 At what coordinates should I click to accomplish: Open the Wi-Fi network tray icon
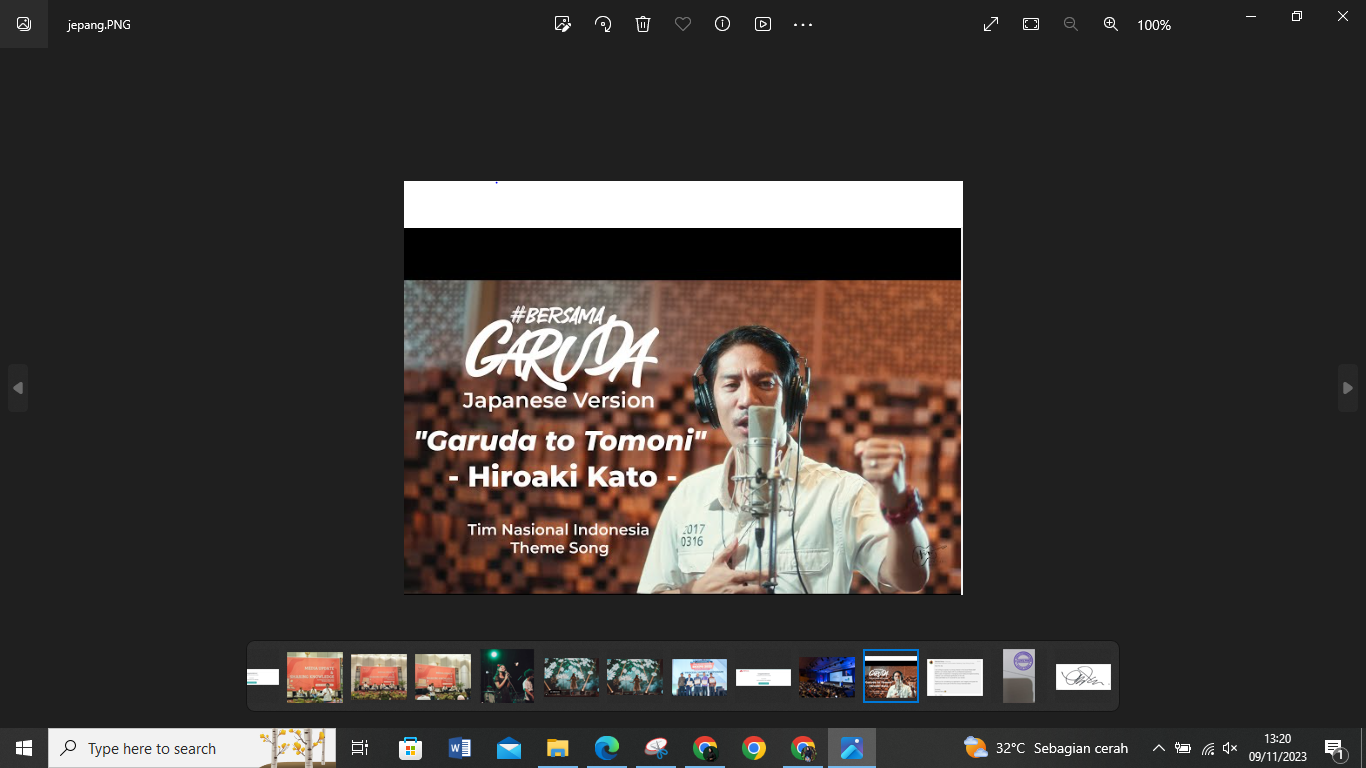[x=1208, y=748]
